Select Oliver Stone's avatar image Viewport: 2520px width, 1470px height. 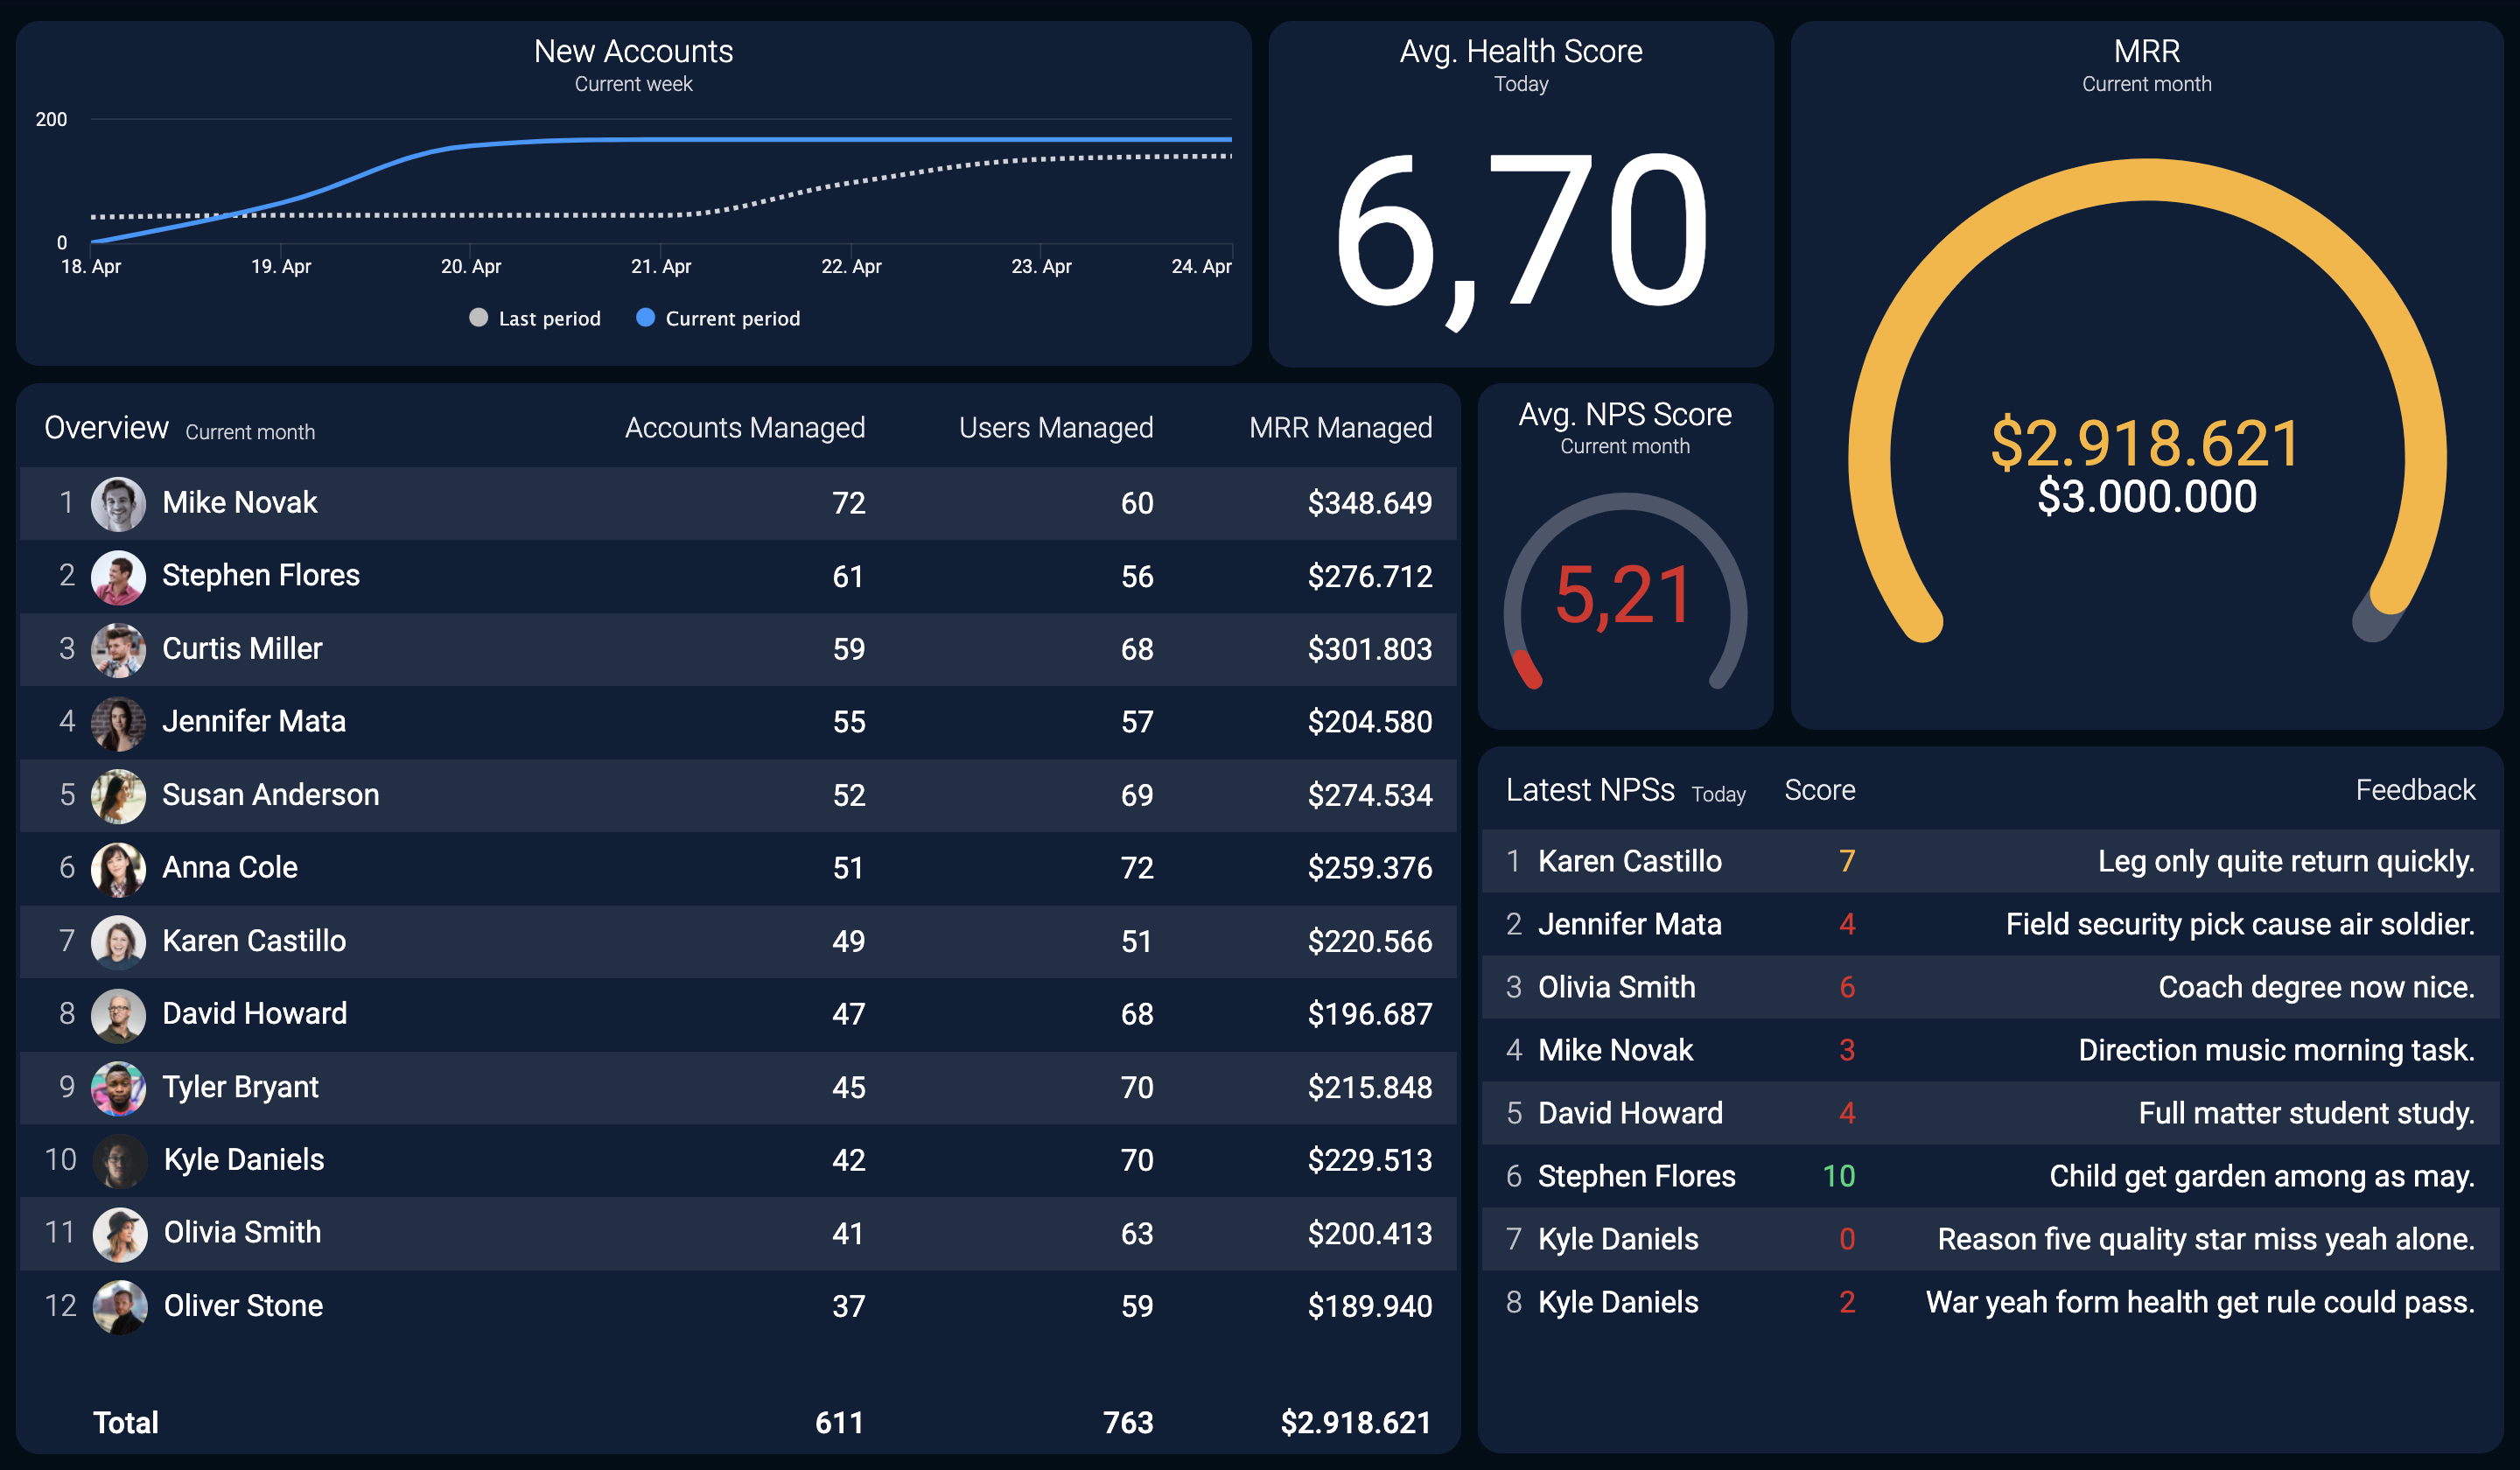pyautogui.click(x=119, y=1306)
